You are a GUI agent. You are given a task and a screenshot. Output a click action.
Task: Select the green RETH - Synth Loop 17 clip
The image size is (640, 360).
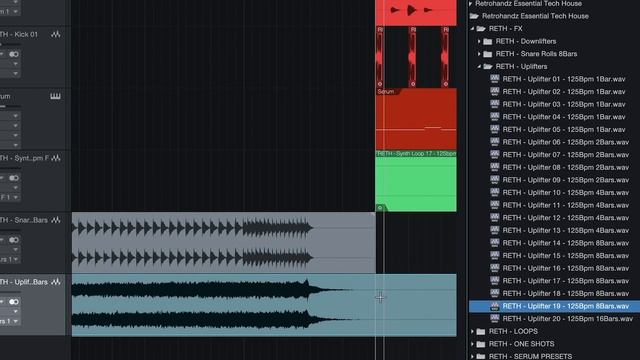tap(416, 181)
